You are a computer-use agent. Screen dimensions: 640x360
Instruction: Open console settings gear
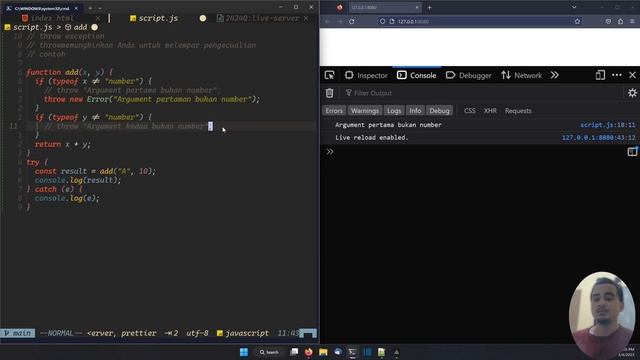(x=632, y=93)
